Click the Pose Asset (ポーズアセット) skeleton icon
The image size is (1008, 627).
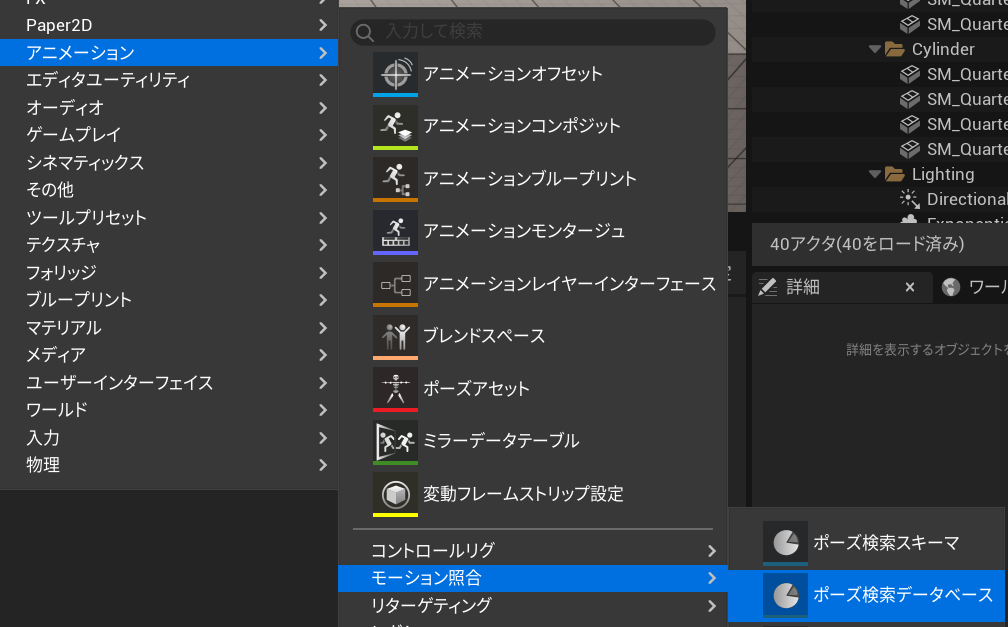coord(395,388)
